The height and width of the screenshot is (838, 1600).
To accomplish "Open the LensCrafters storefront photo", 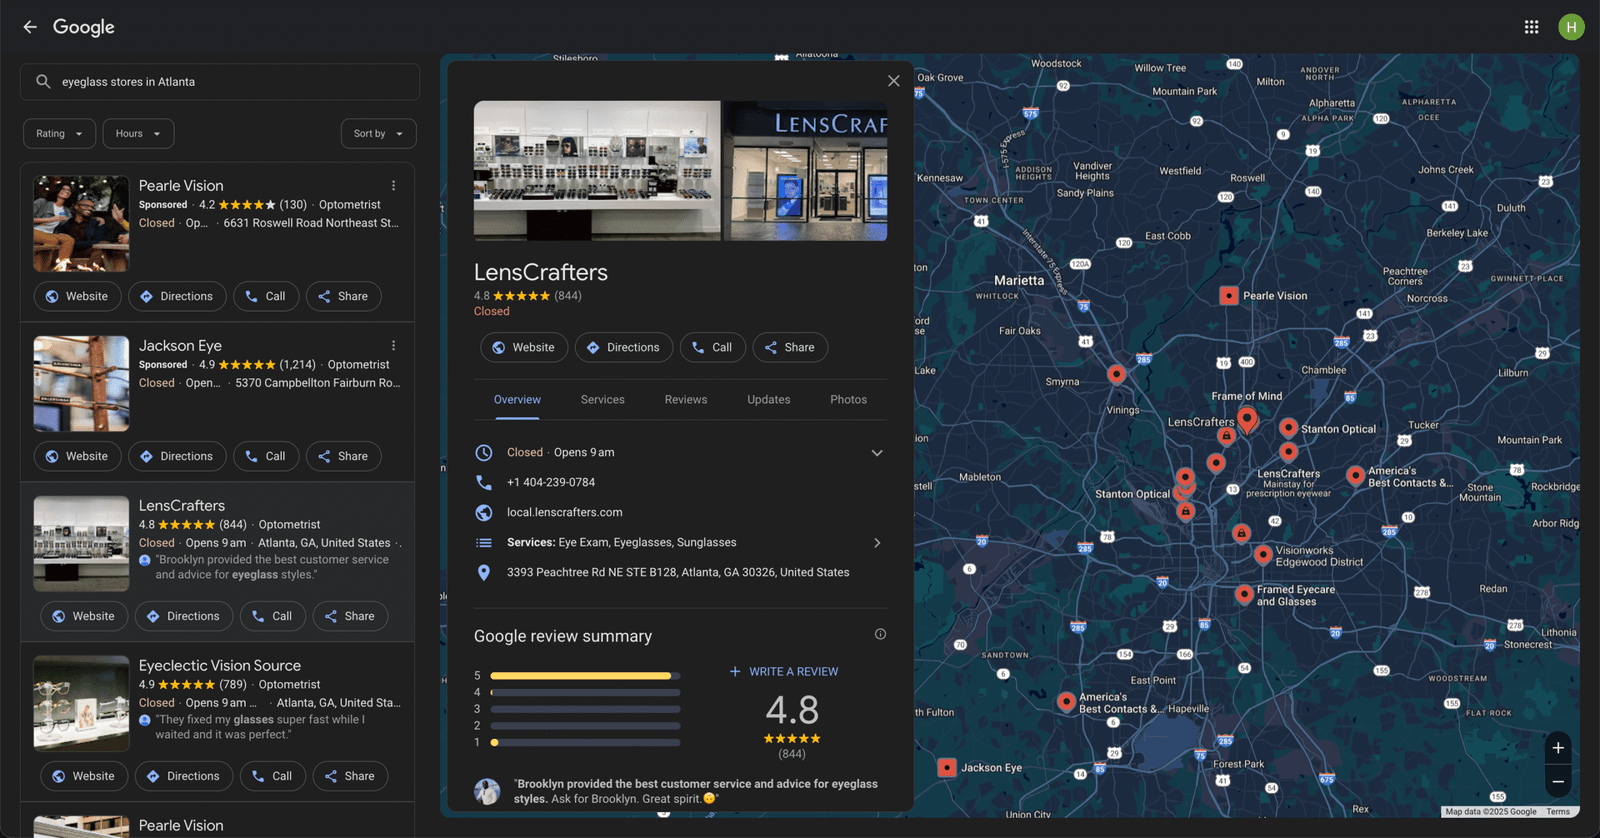I will tap(805, 170).
